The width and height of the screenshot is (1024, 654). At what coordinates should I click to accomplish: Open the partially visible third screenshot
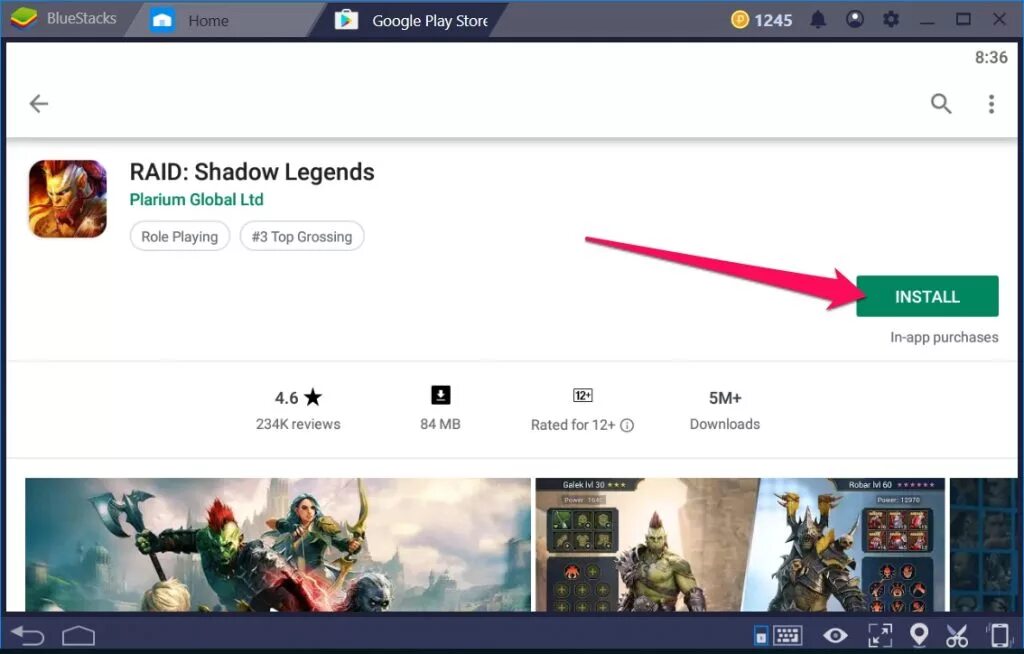point(984,545)
